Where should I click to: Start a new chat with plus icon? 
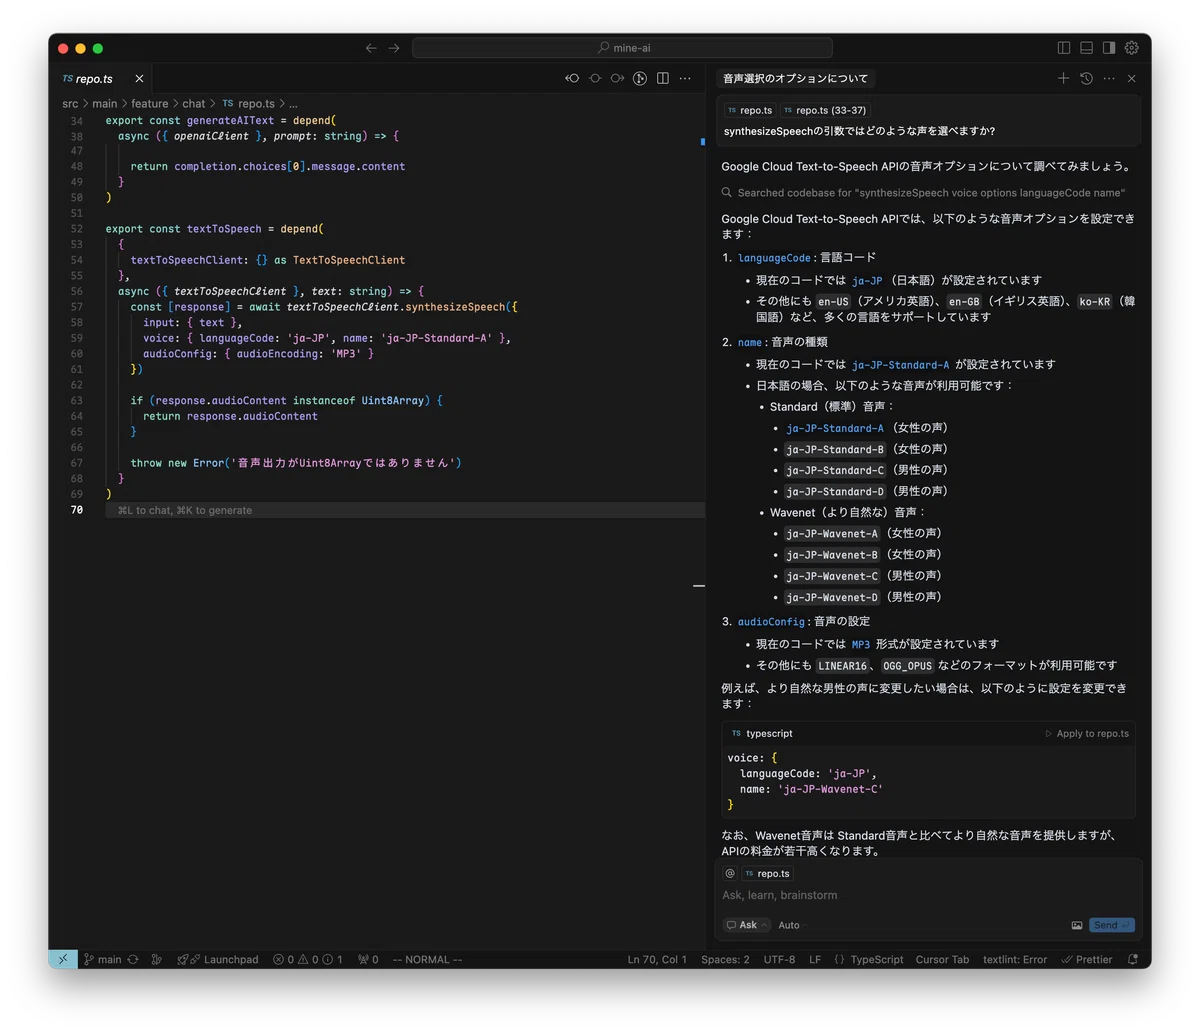(x=1063, y=78)
